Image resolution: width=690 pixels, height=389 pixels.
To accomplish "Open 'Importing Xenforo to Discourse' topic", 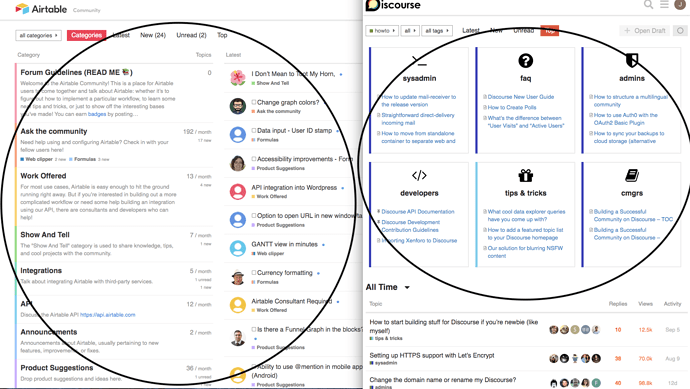I will 419,240.
